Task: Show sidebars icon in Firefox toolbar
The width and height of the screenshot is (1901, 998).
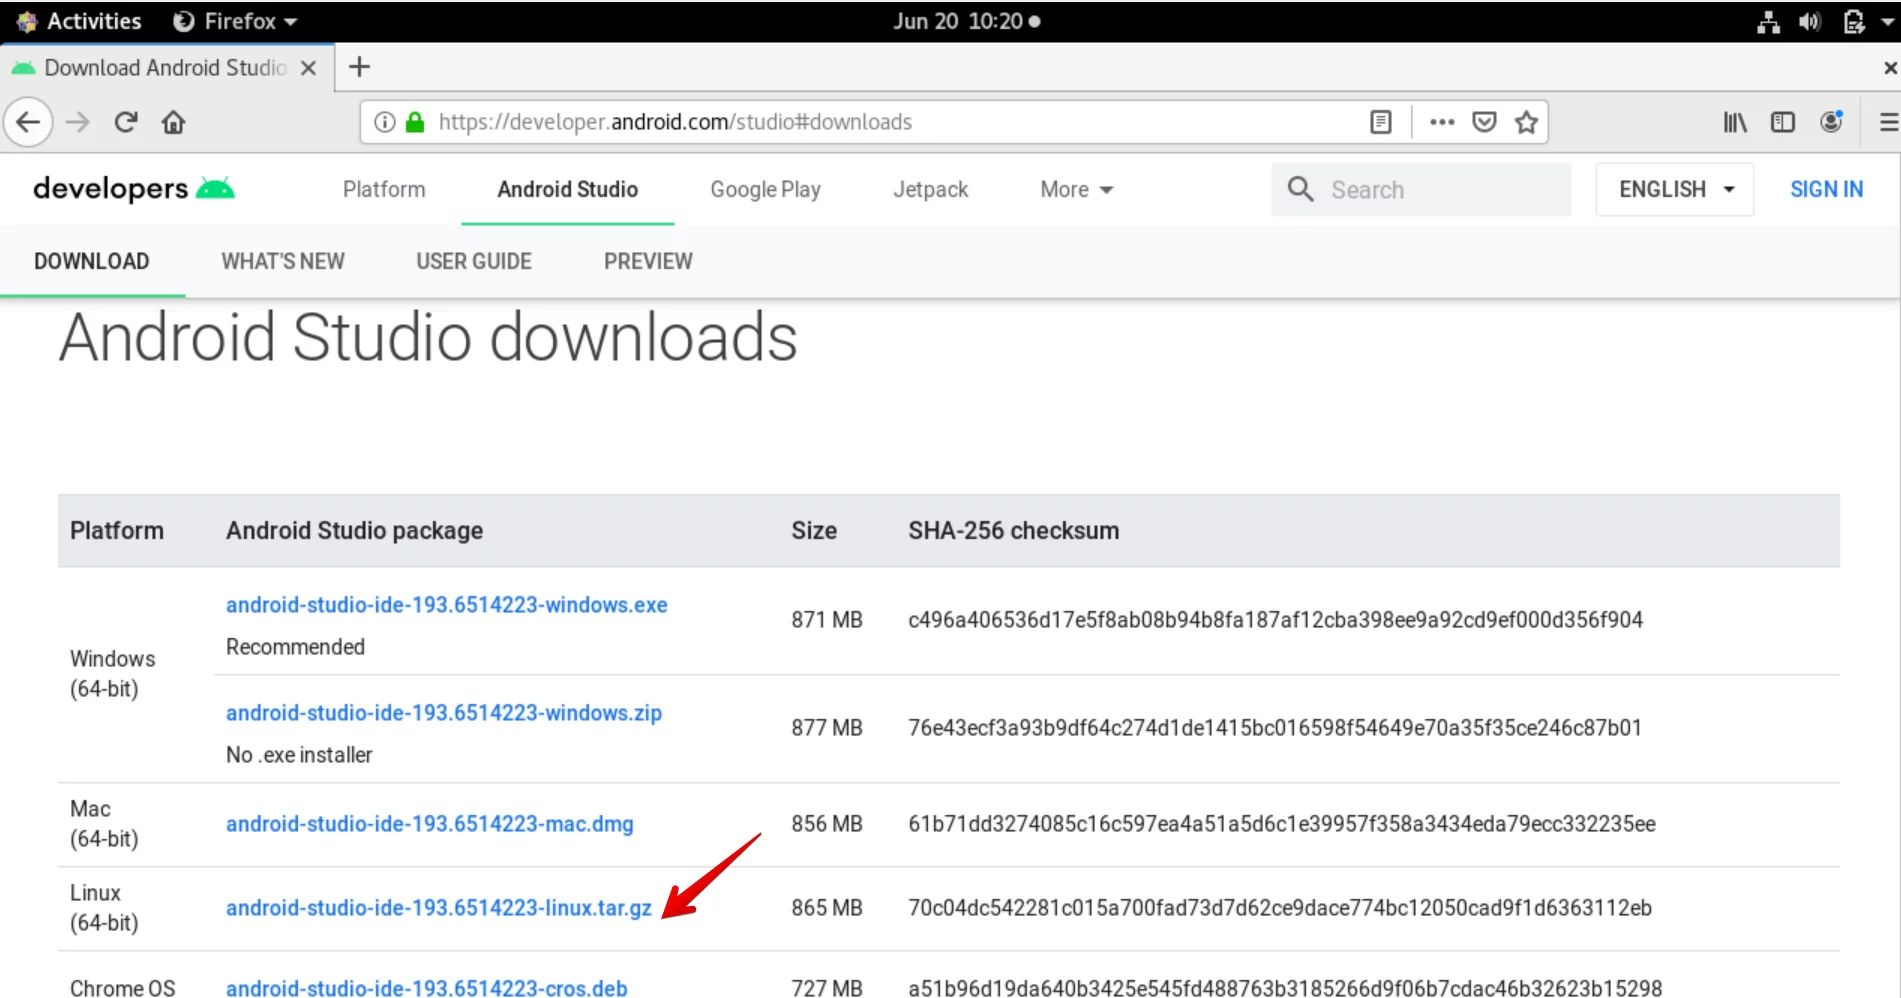Action: click(x=1783, y=122)
